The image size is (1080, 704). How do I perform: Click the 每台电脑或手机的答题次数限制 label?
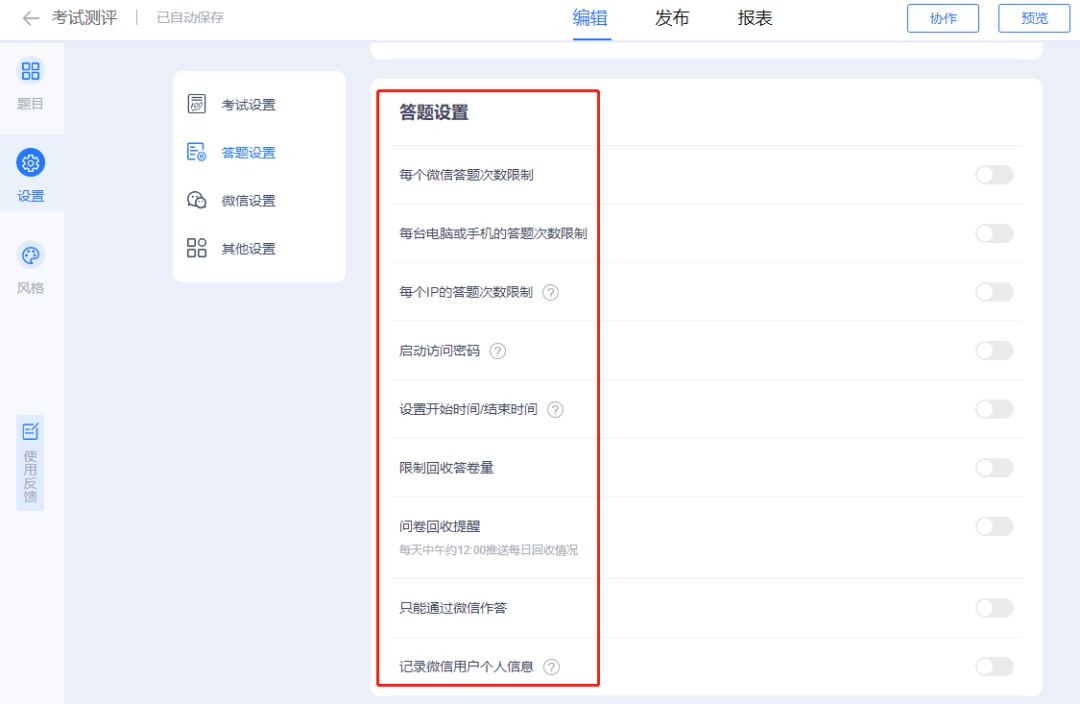493,234
